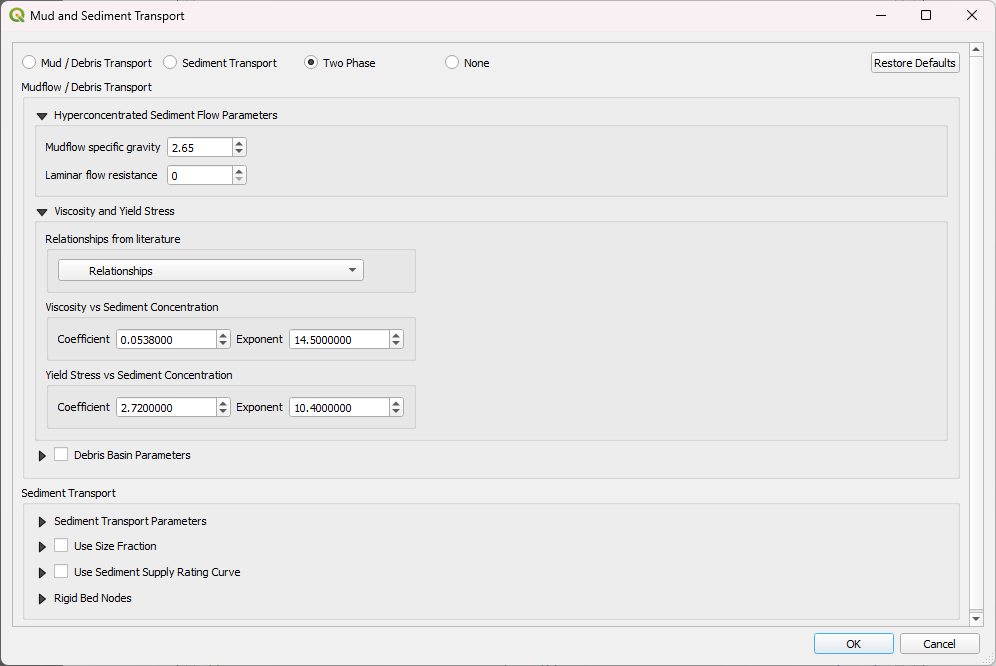Open the Relationships dropdown list
996x666 pixels.
point(210,271)
